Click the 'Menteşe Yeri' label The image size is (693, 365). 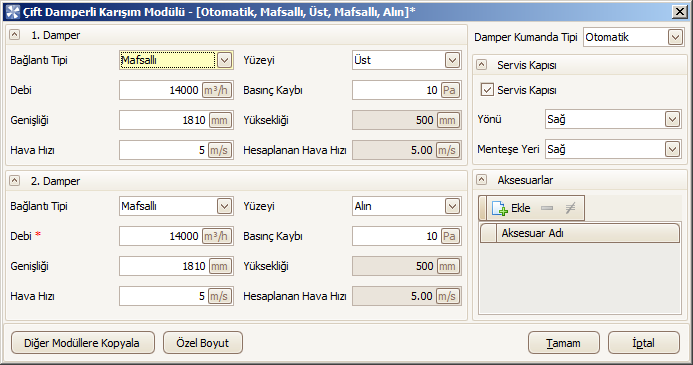(508, 149)
